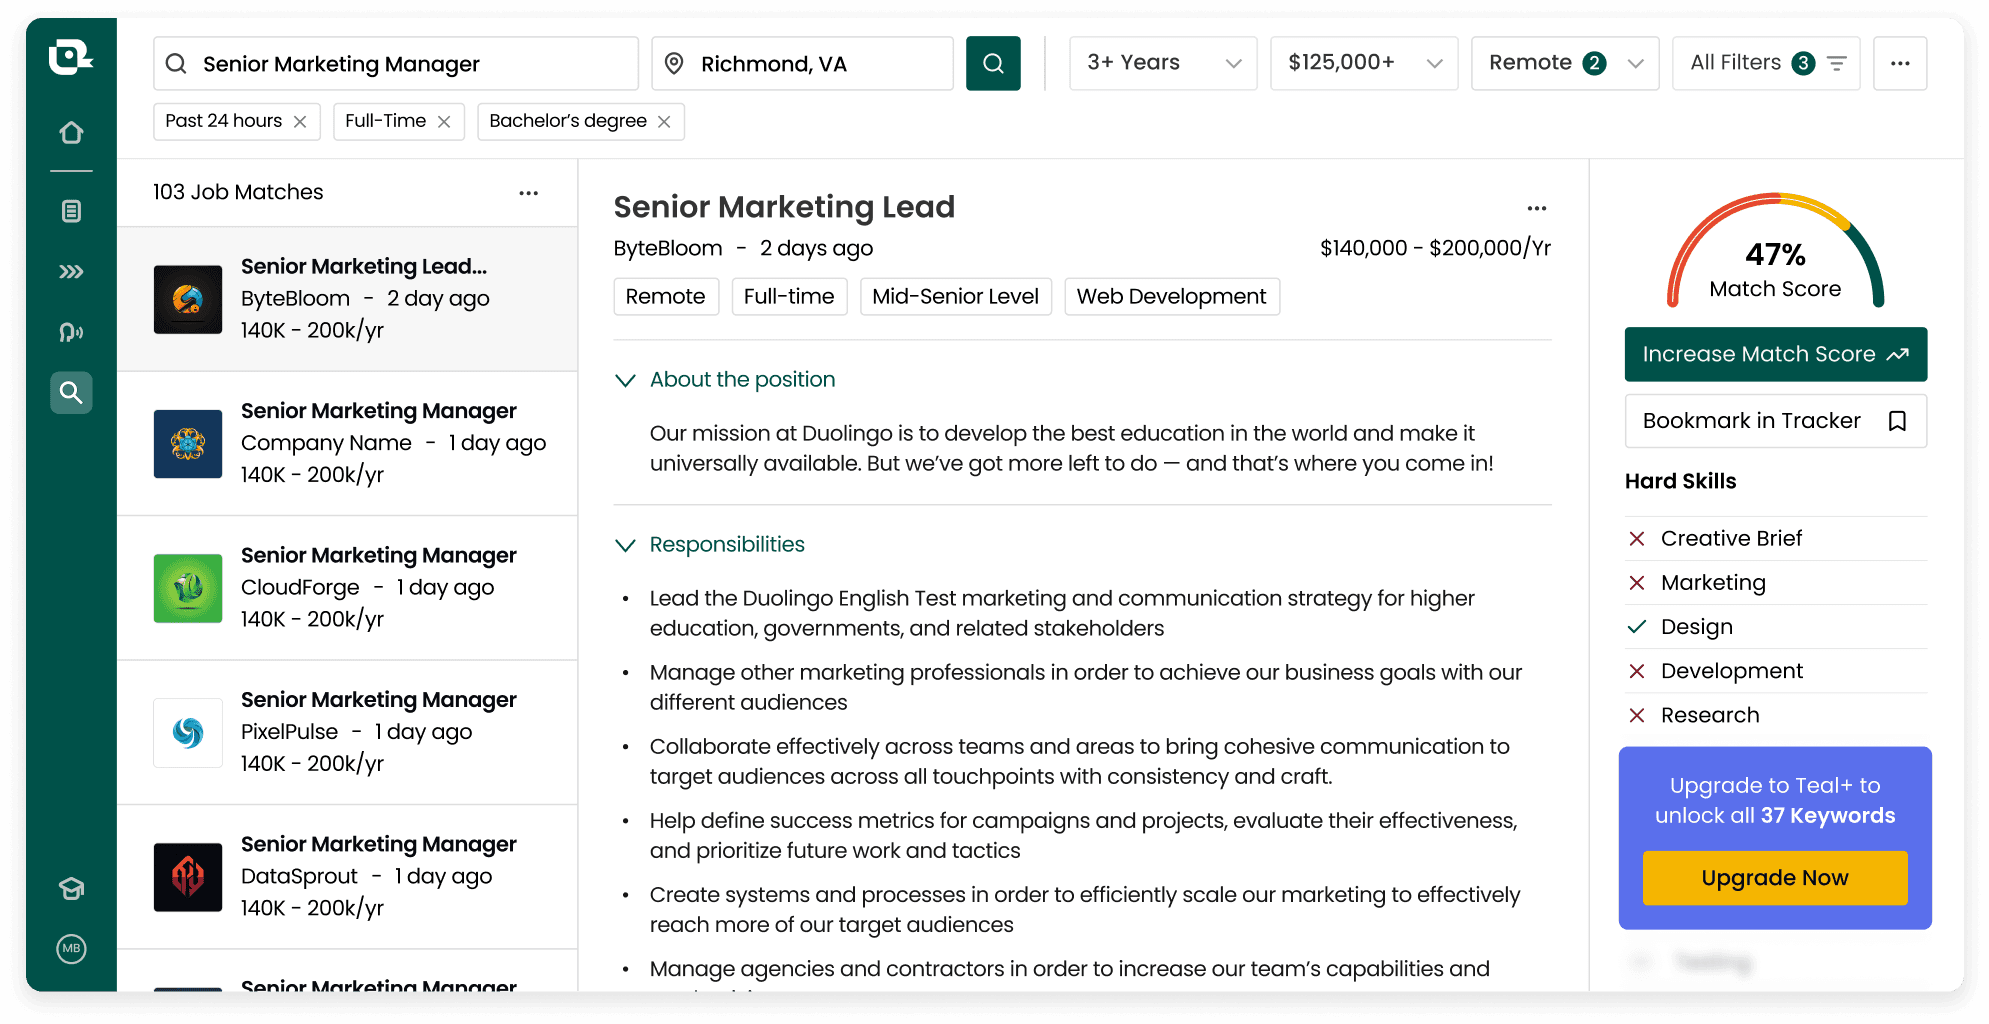Remove the Bachelor's degree filter chip

coord(664,122)
